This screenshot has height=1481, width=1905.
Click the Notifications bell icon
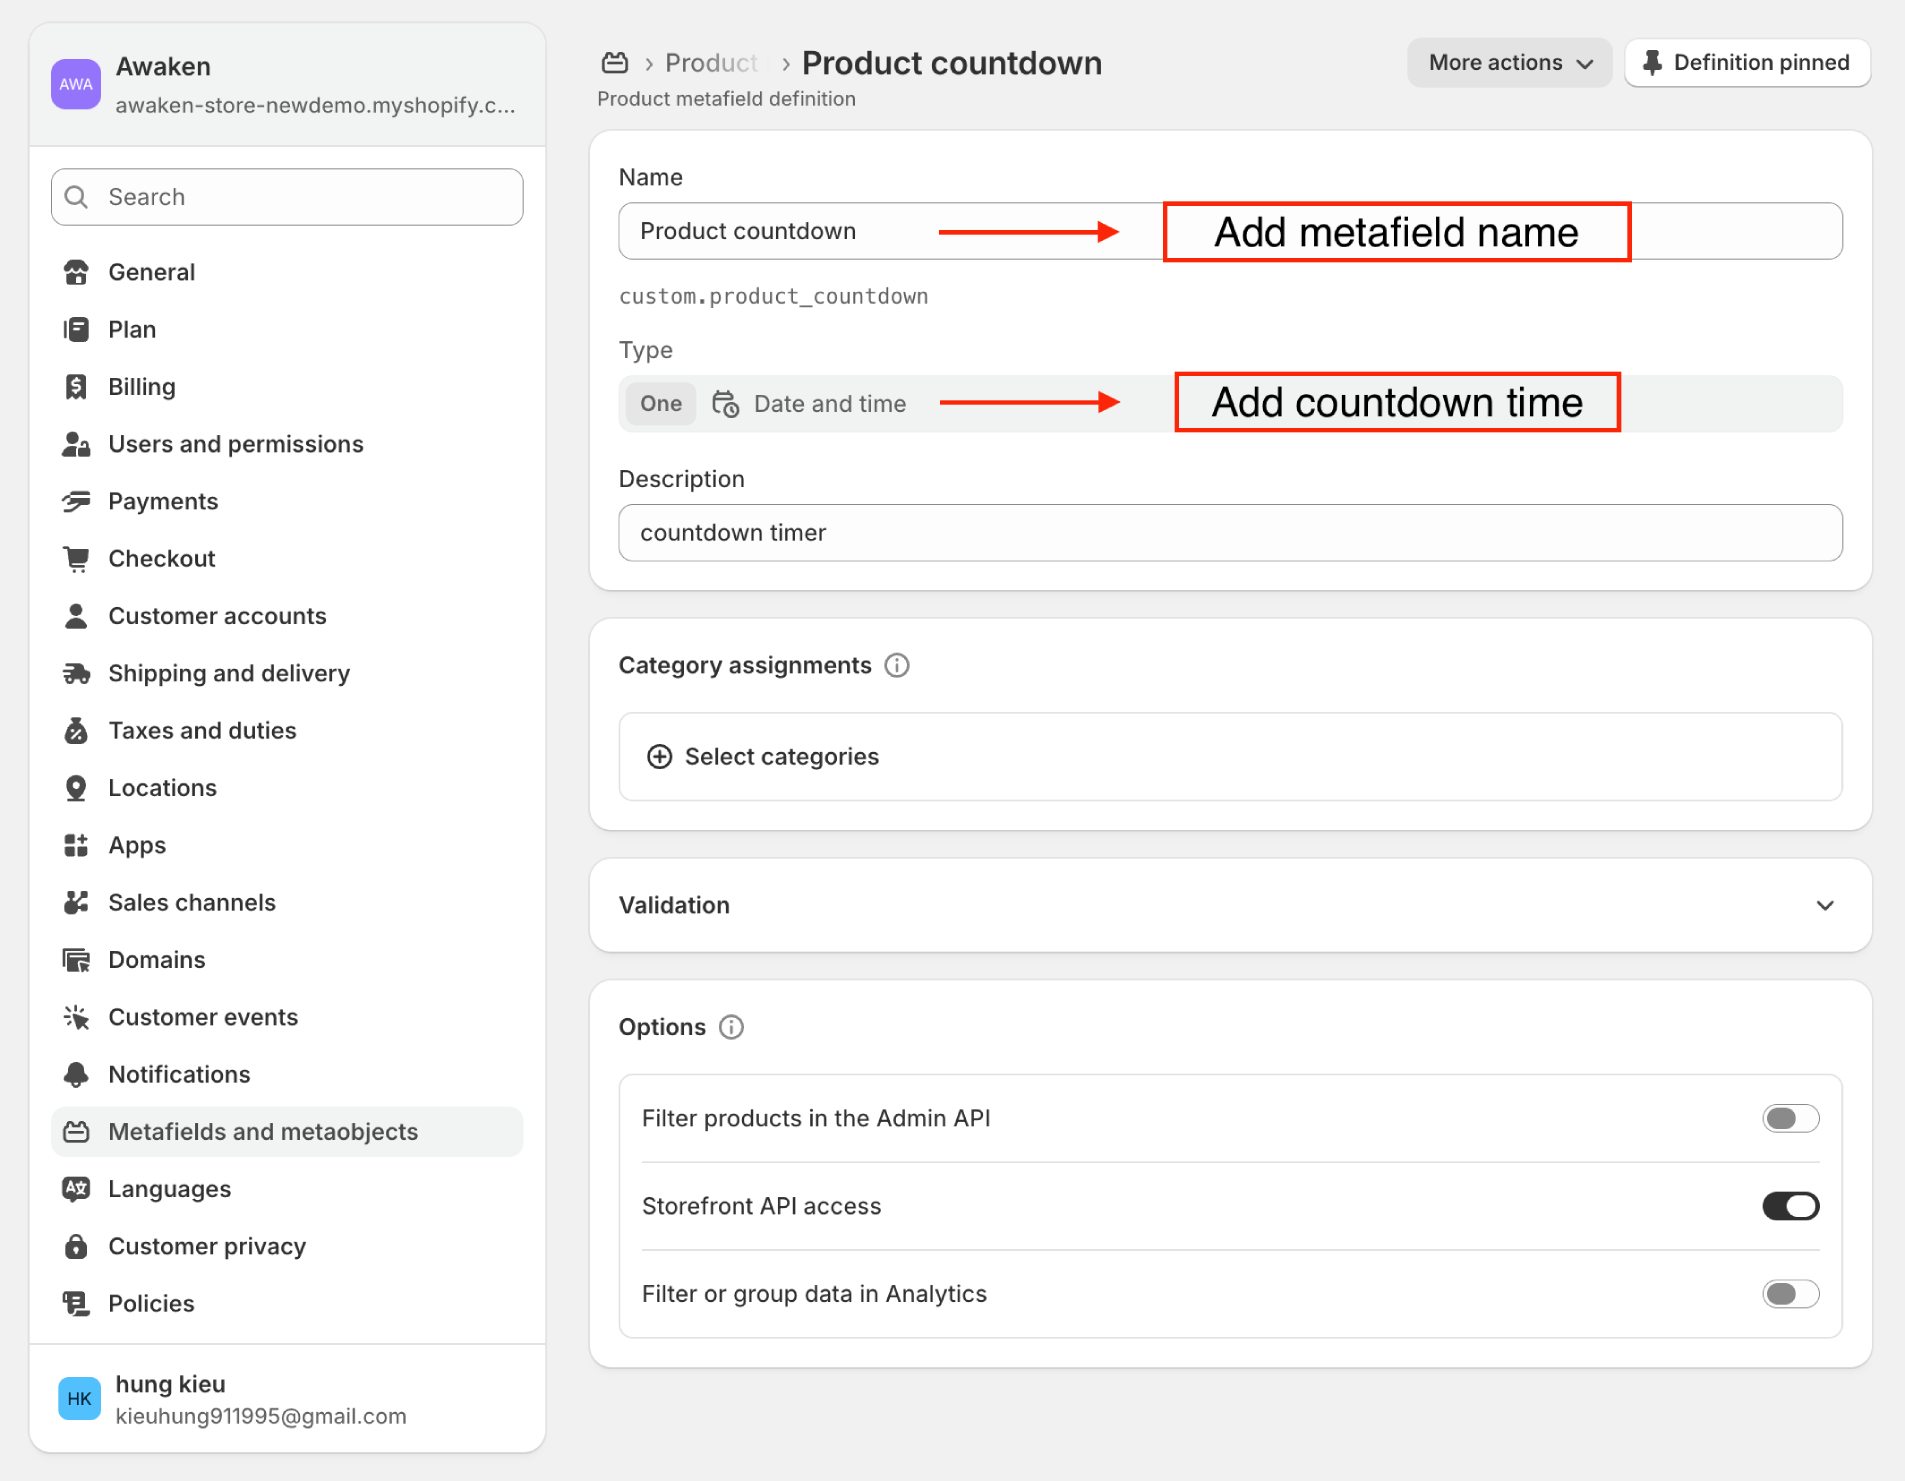(76, 1074)
